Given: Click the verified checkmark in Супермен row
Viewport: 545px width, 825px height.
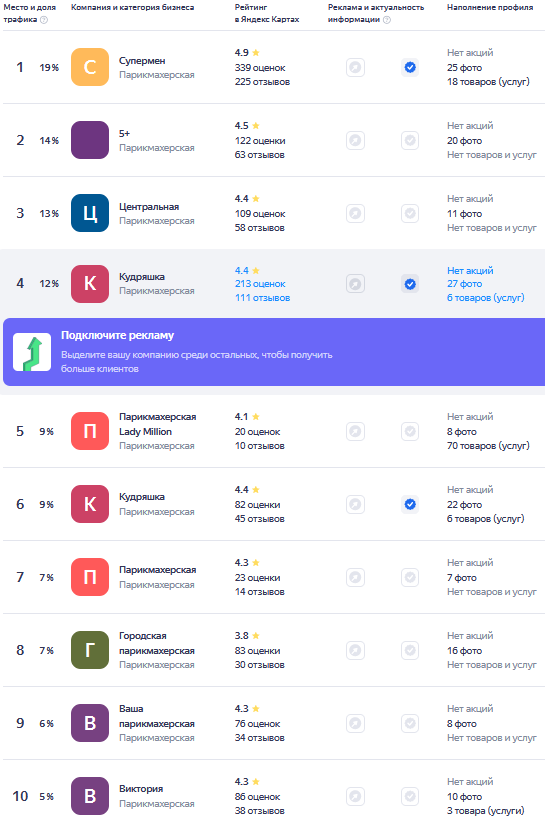Looking at the screenshot, I should pos(410,67).
